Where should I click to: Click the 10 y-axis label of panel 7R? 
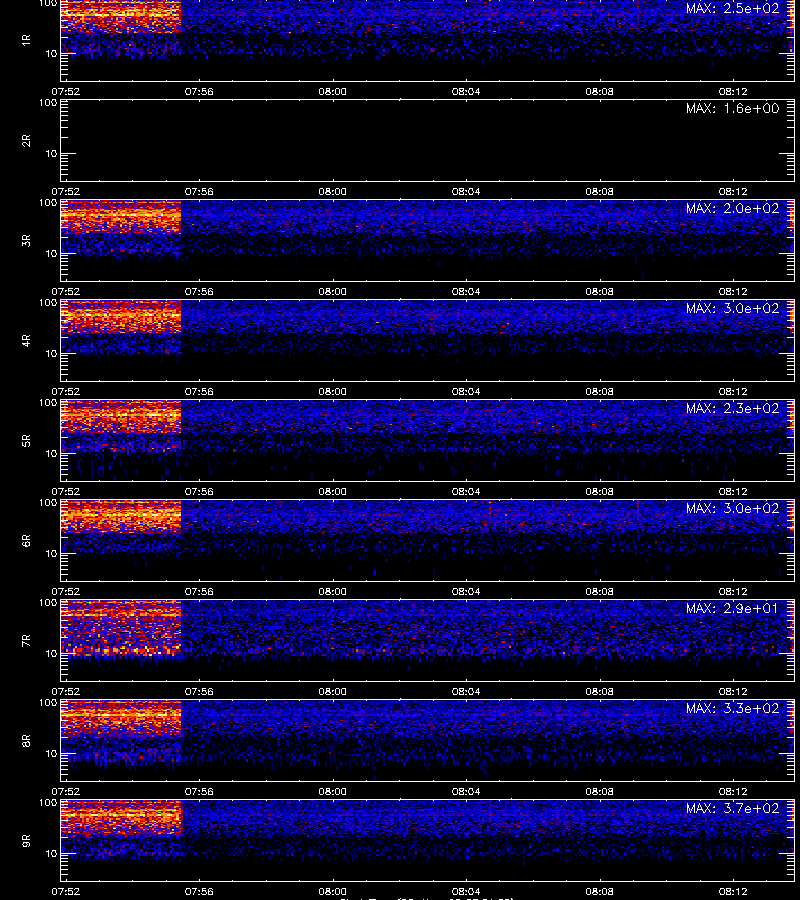[51, 653]
